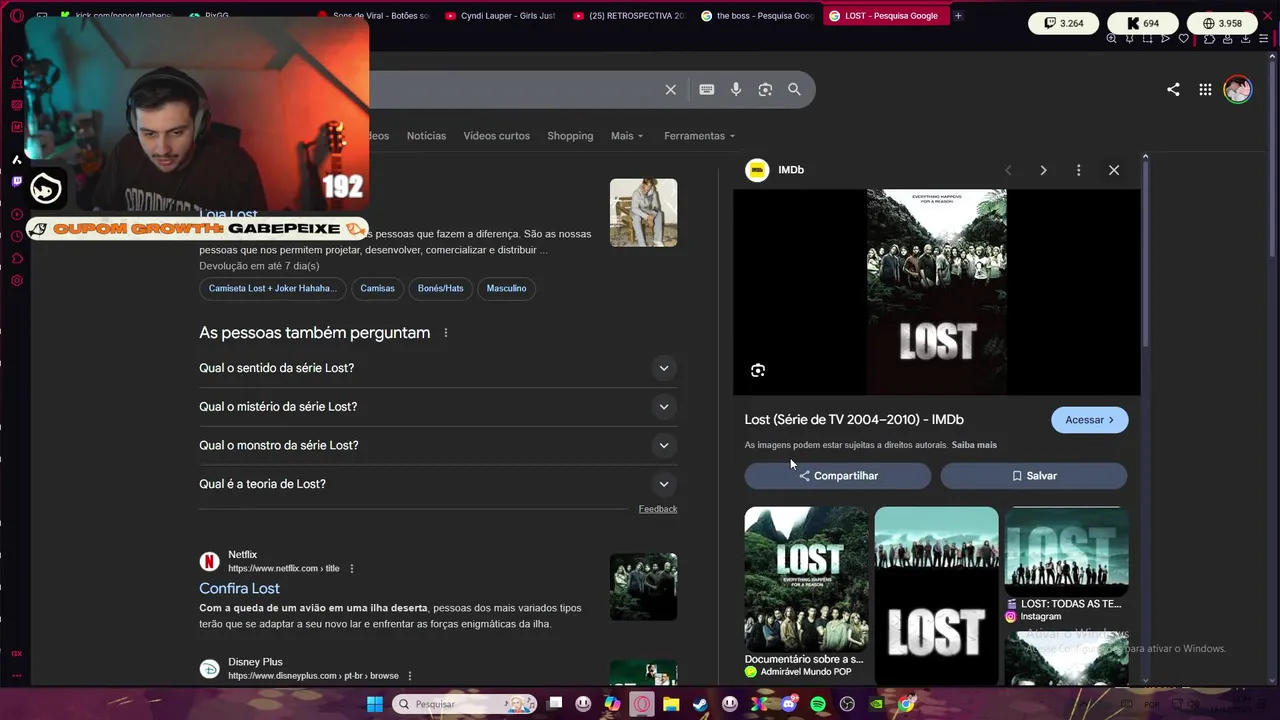
Task: Open the Netflix result thumbnail image
Action: [643, 587]
